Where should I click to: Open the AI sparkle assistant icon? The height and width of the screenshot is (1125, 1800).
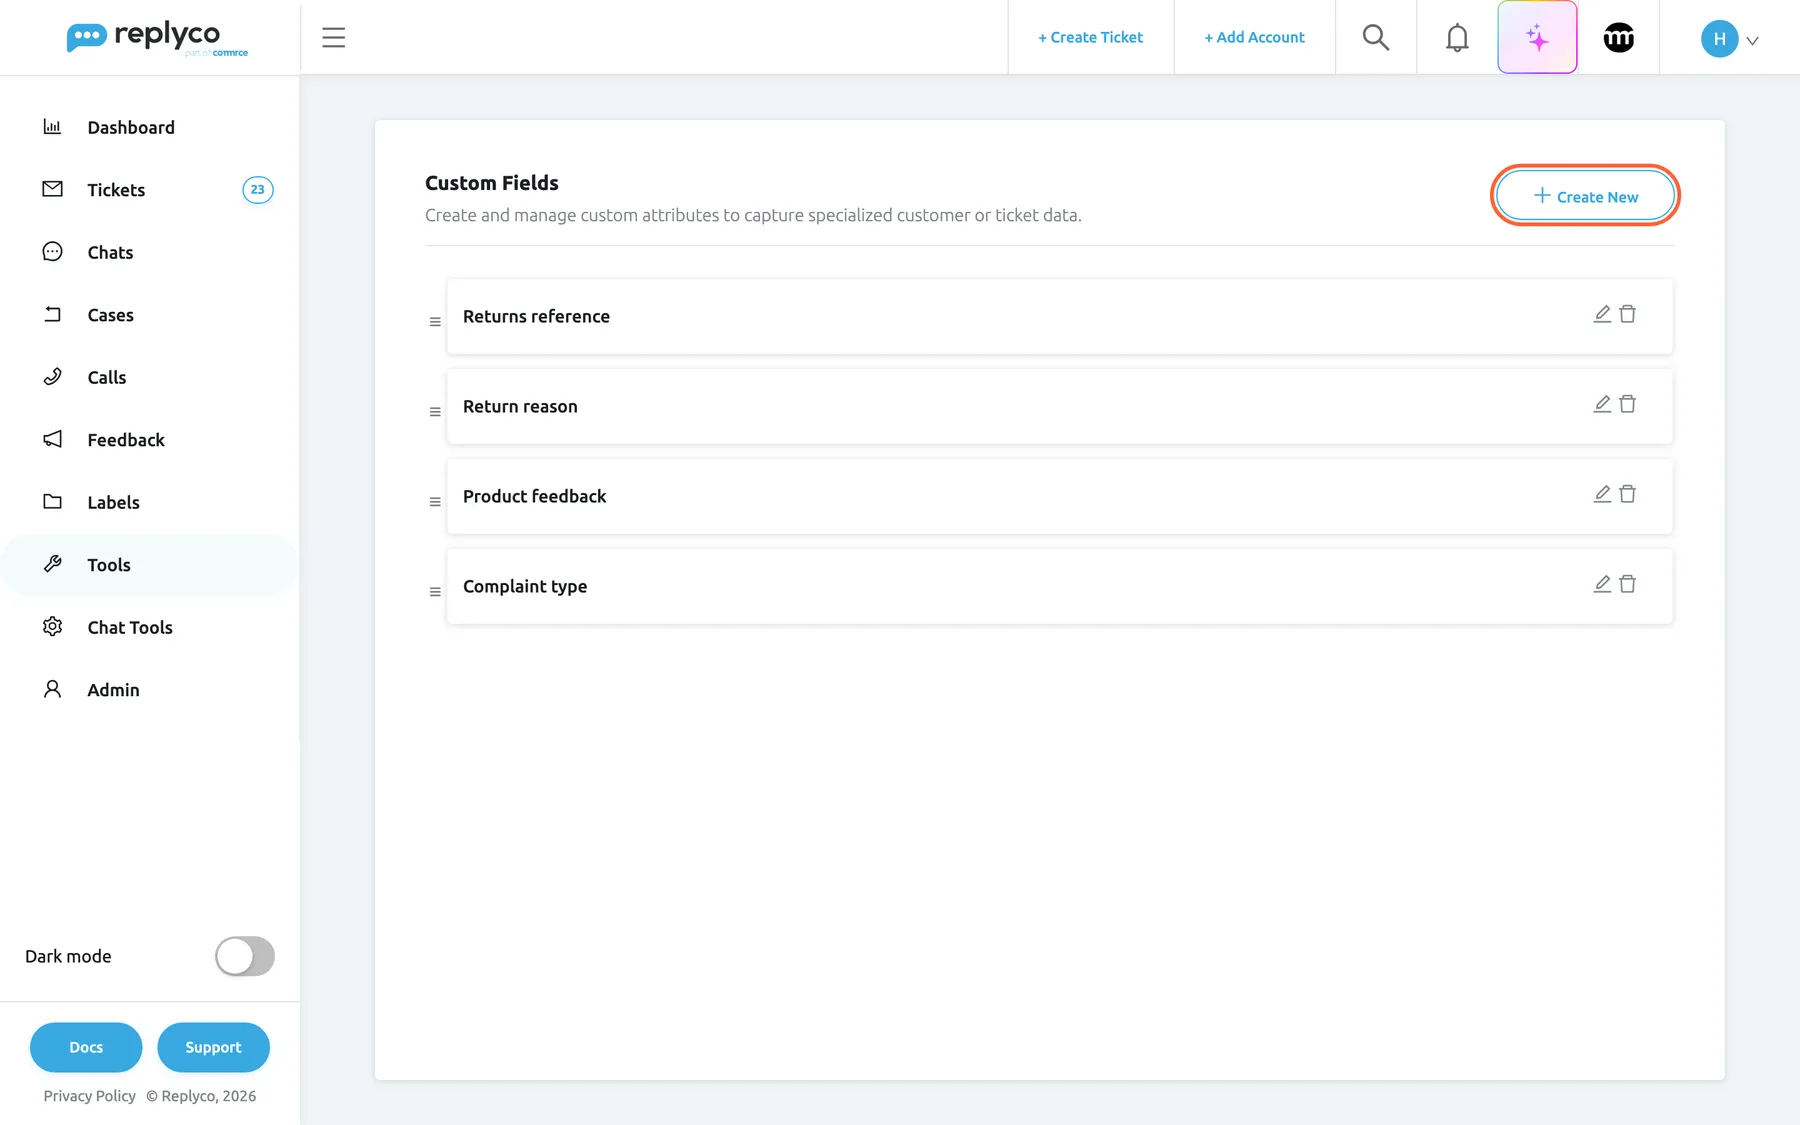[1537, 38]
